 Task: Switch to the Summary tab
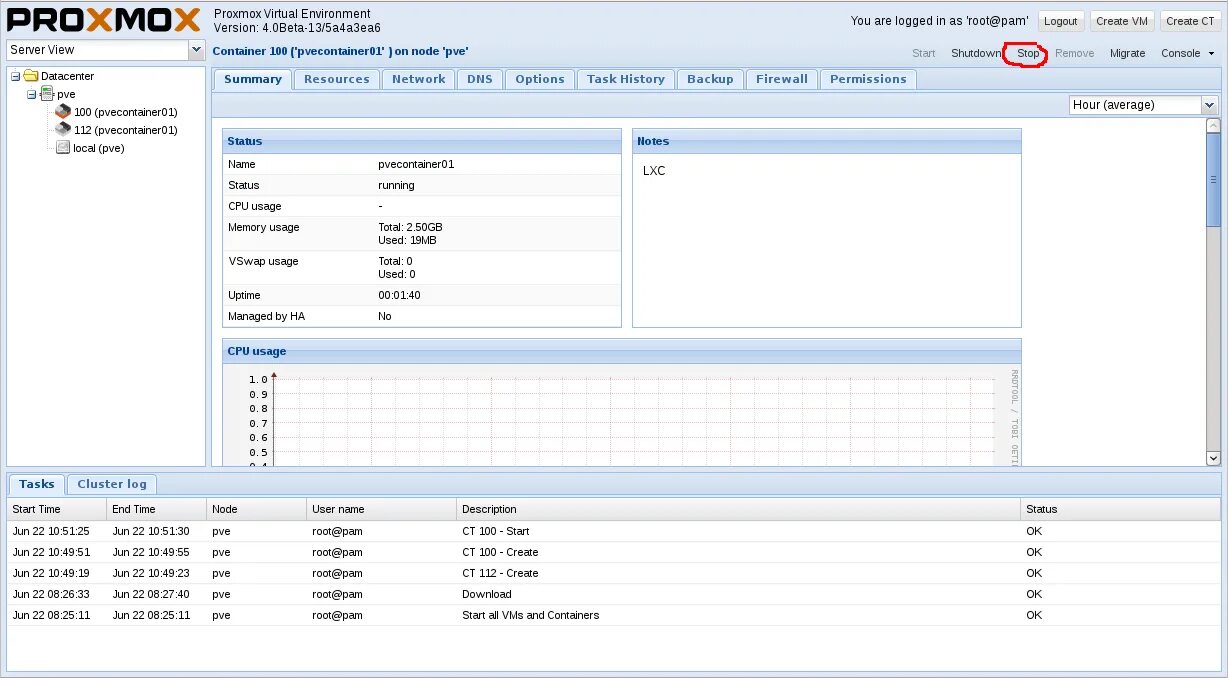[252, 79]
